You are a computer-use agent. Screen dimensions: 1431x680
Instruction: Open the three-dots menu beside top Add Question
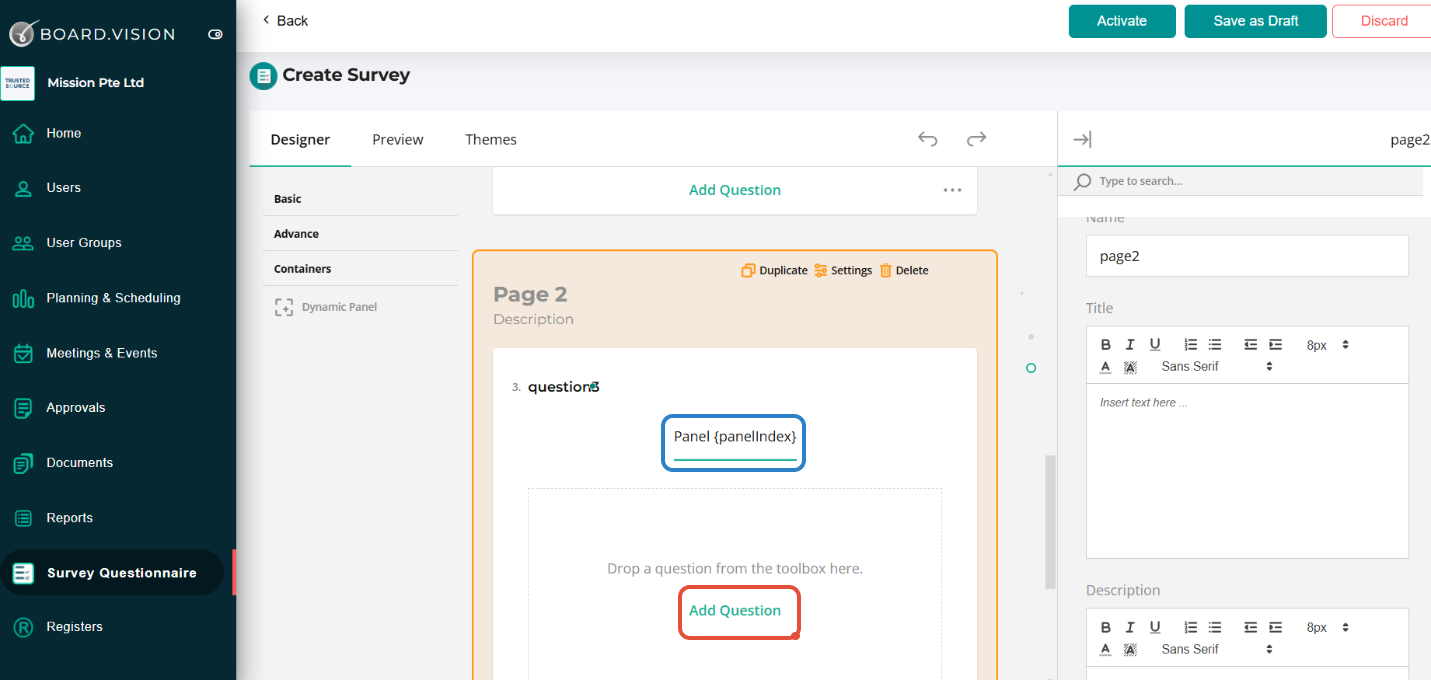point(952,190)
